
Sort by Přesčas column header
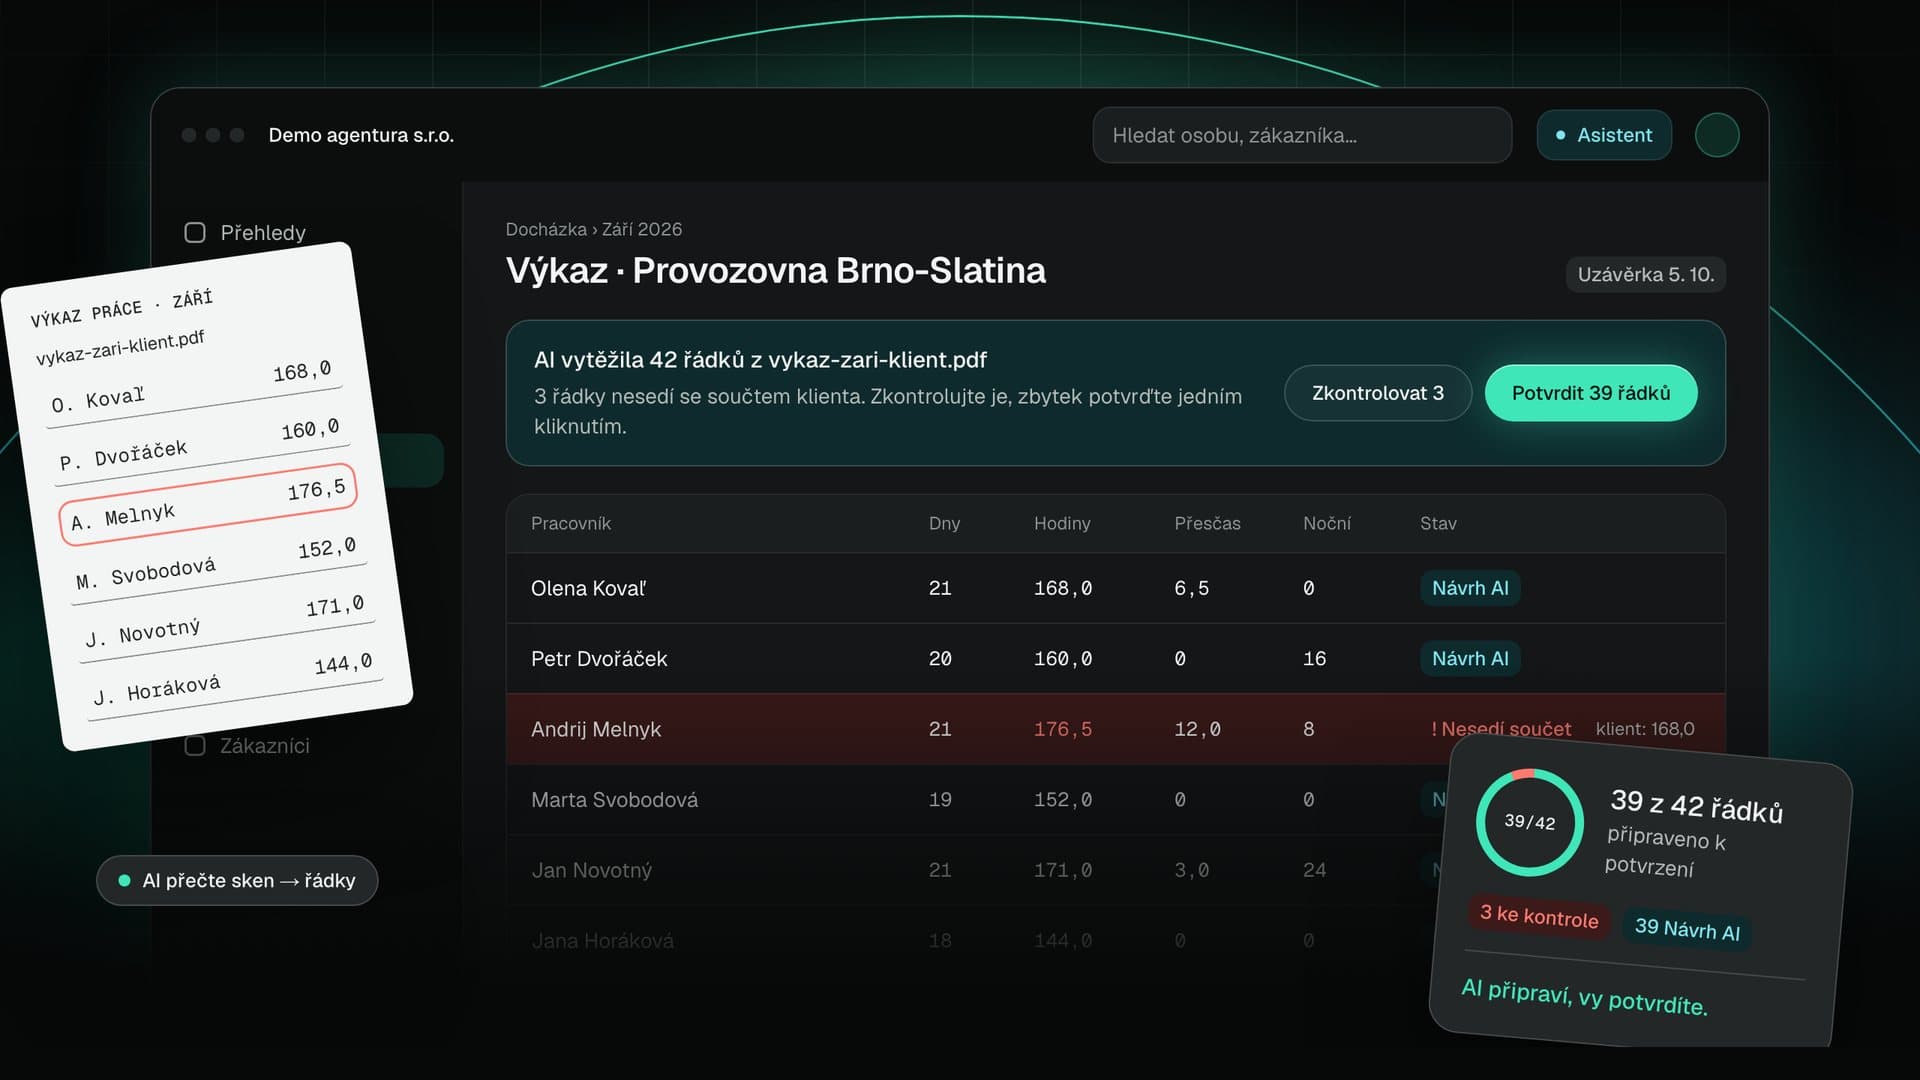click(1207, 523)
